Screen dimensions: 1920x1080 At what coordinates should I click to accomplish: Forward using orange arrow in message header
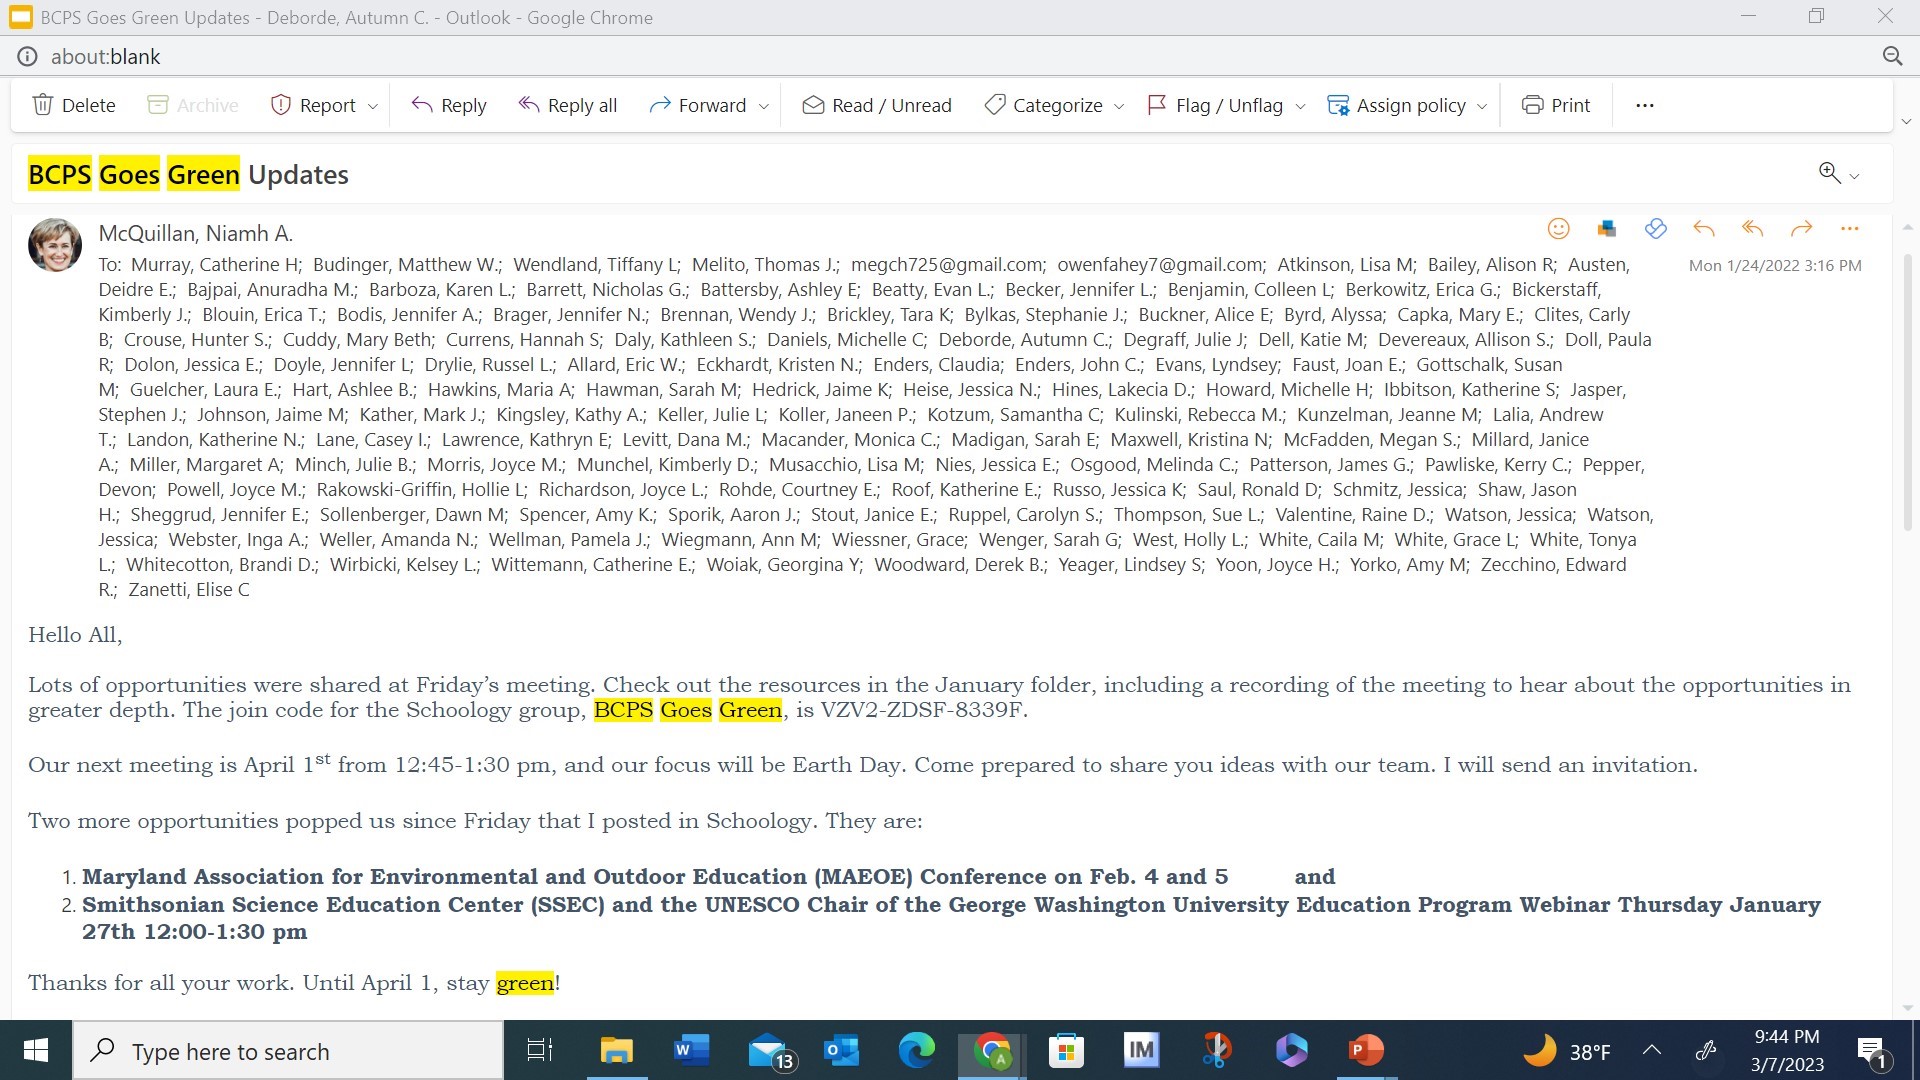(x=1801, y=229)
